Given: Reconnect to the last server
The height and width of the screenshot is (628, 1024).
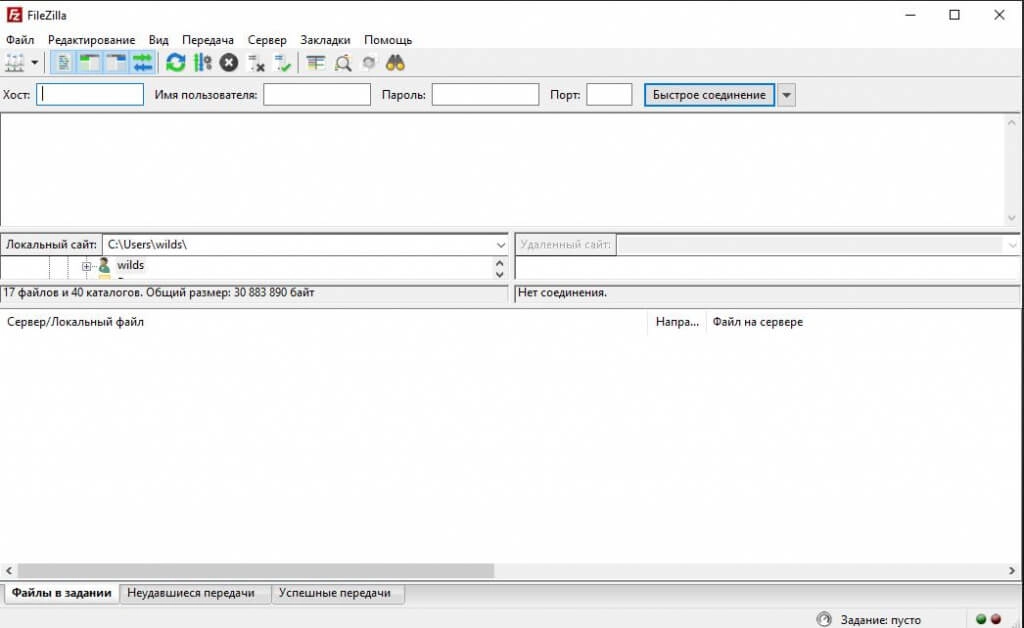Looking at the screenshot, I should (282, 63).
